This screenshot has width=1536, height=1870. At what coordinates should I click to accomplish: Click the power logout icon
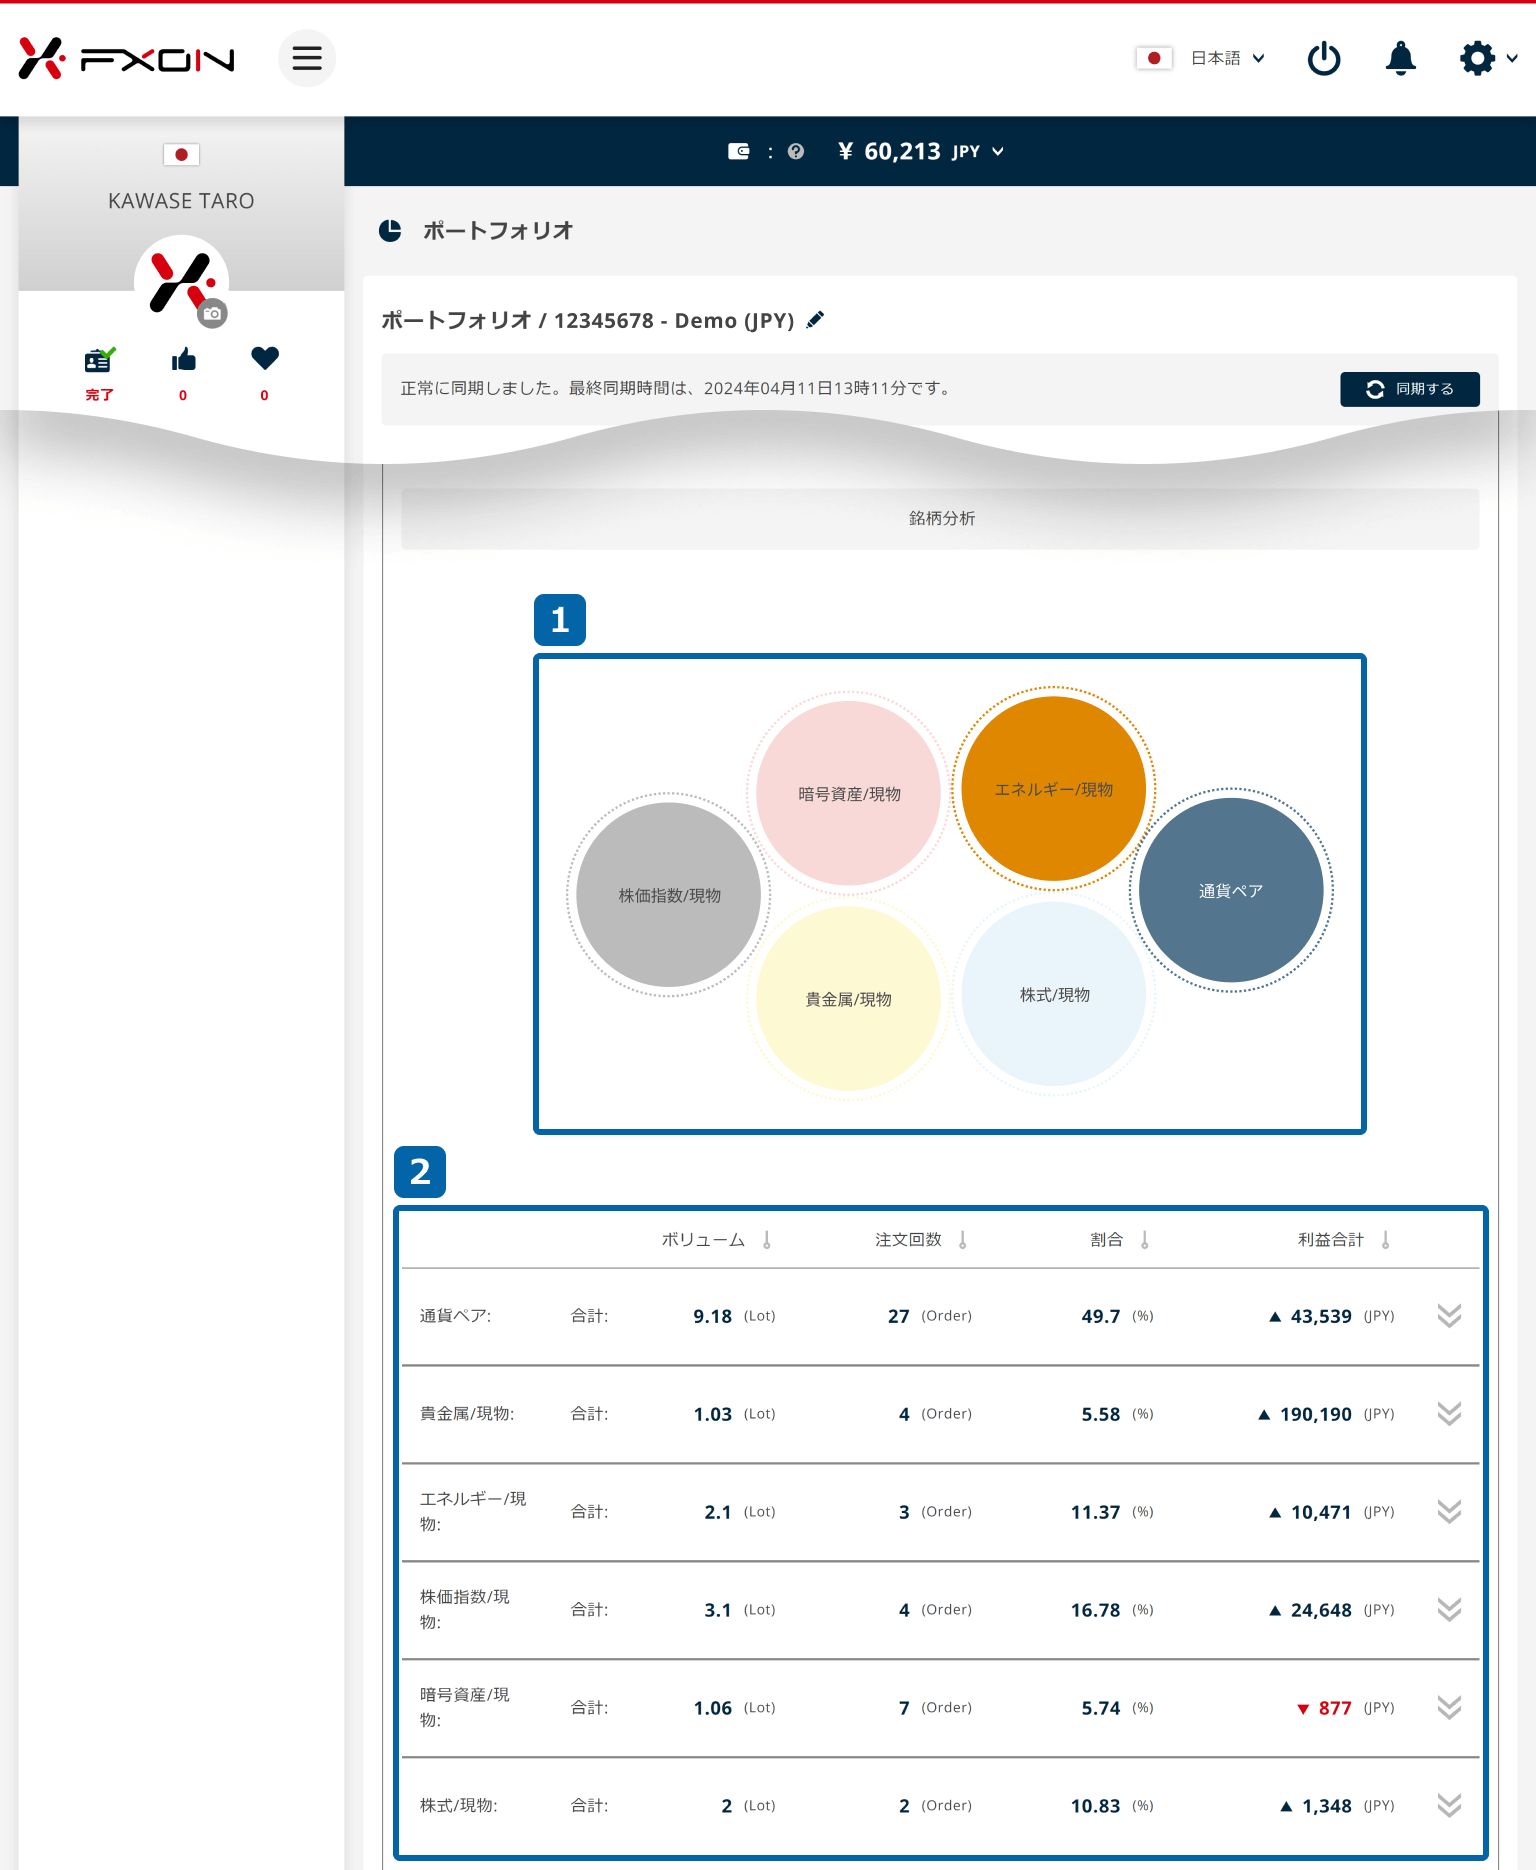click(1323, 58)
